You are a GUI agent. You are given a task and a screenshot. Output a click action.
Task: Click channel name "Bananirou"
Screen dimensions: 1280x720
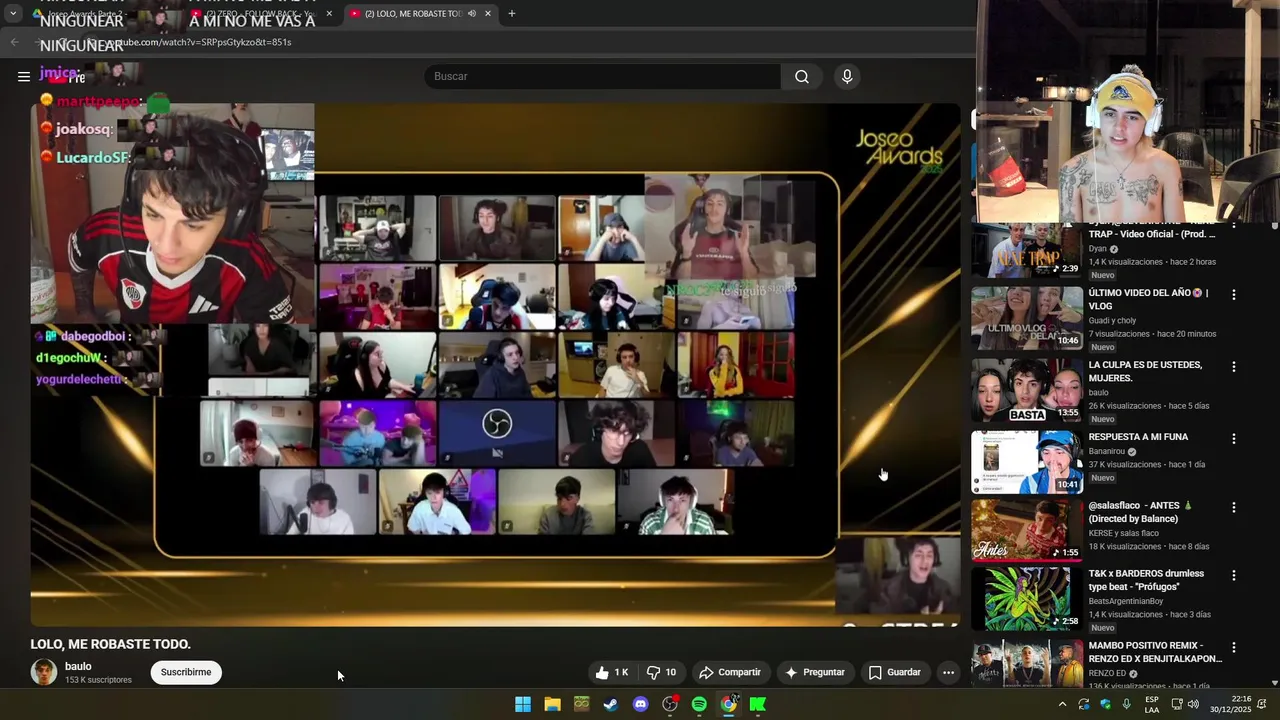click(x=1108, y=451)
